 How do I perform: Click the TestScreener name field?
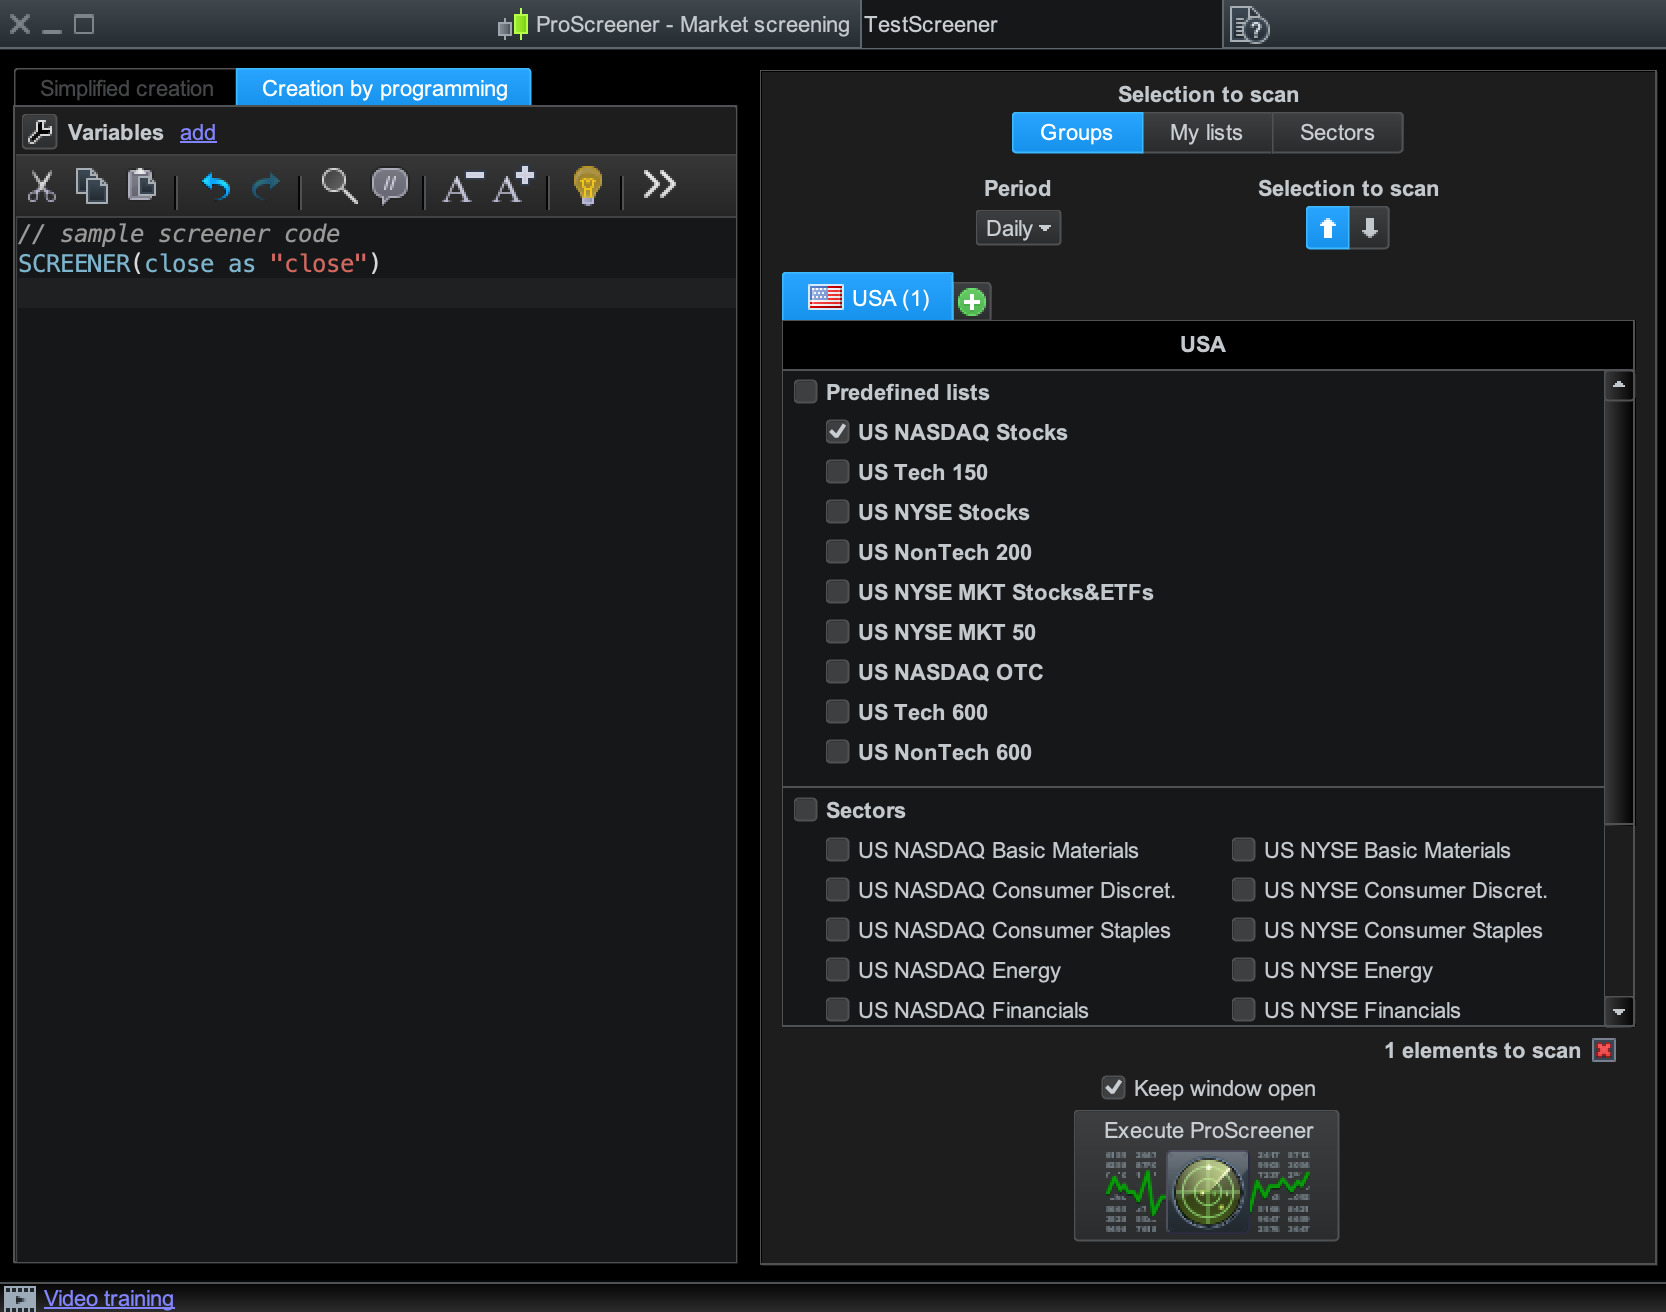pyautogui.click(x=1041, y=24)
